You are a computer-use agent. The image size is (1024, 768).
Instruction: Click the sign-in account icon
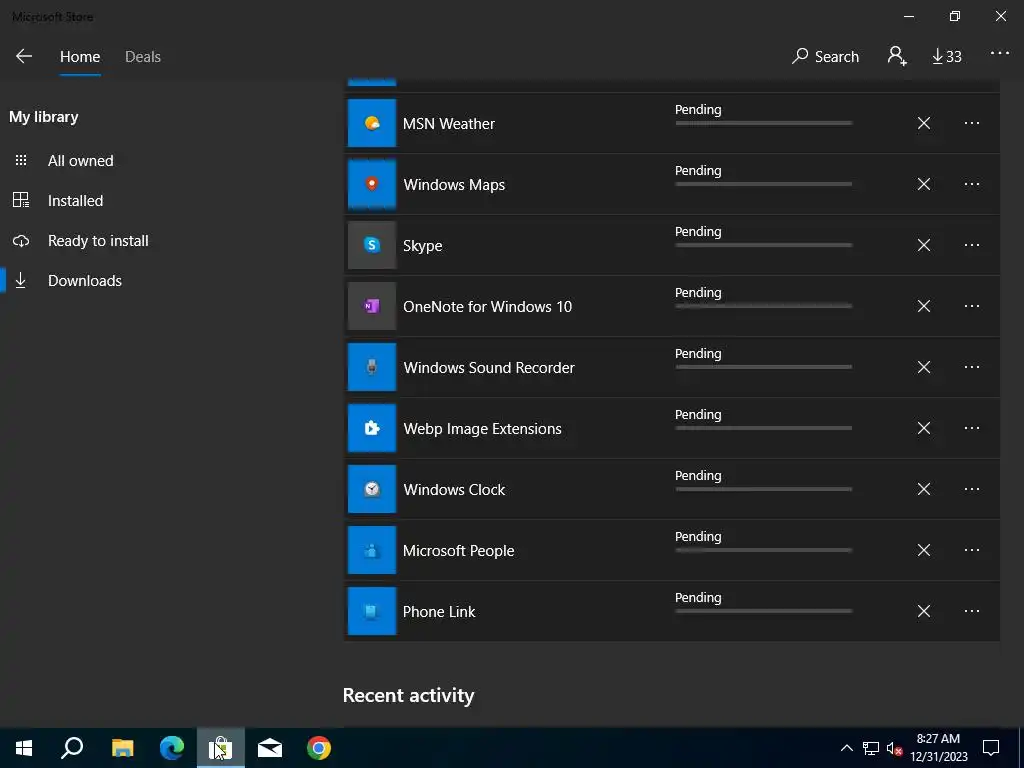point(897,56)
